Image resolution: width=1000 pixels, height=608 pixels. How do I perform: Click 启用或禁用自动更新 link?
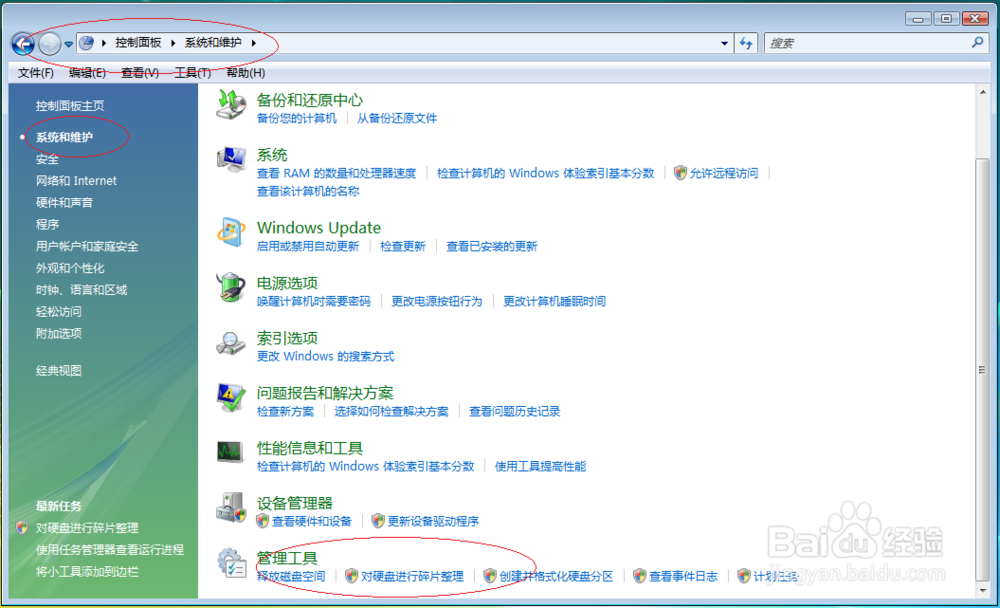(308, 246)
